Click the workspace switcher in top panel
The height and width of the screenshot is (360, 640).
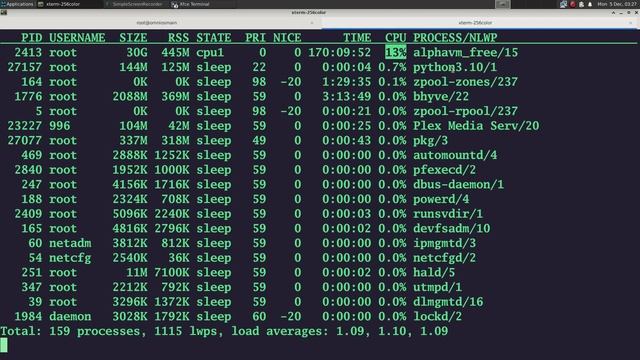click(x=502, y=4)
